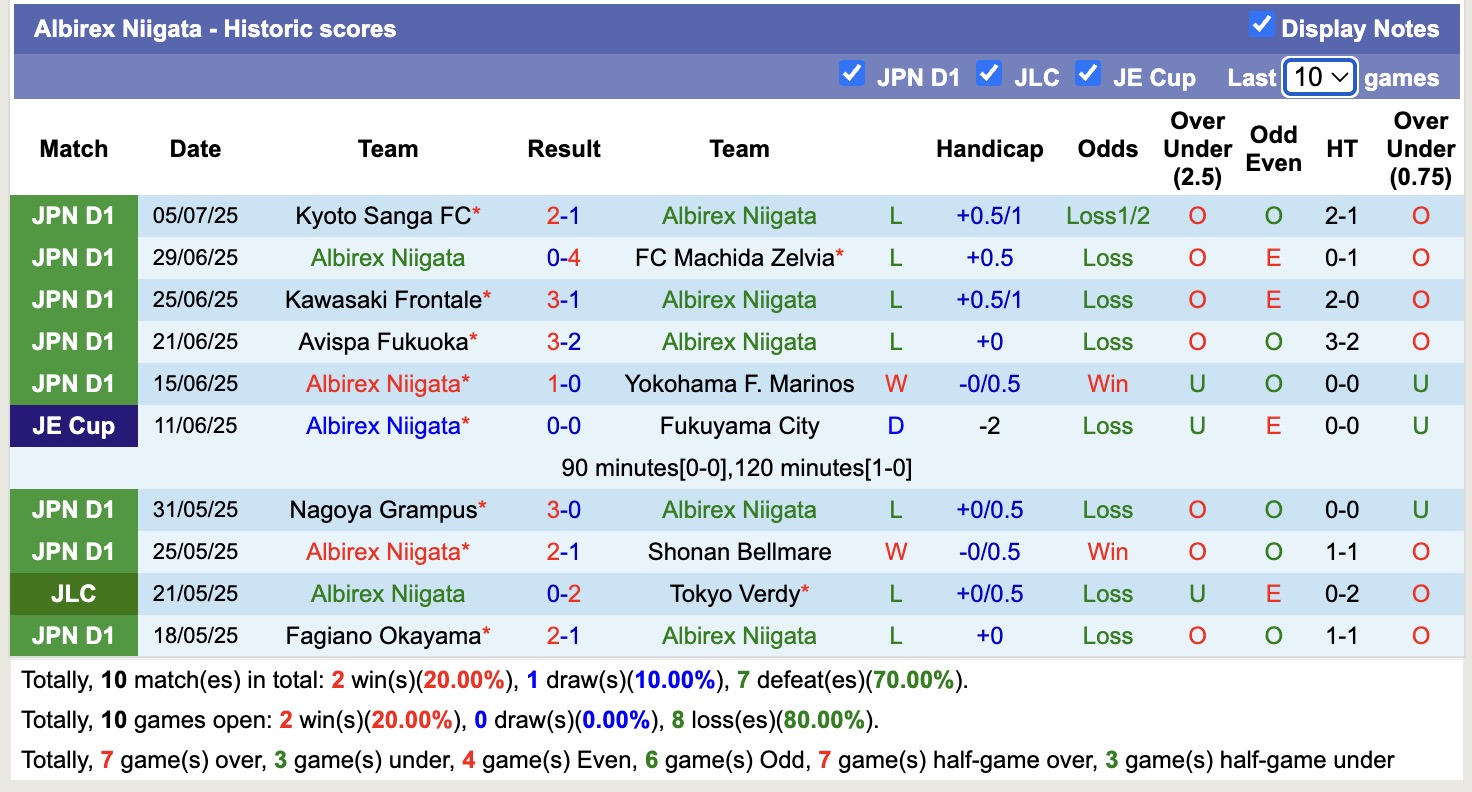Toggle the Display Notes checkbox
1472x792 pixels.
tap(1261, 26)
